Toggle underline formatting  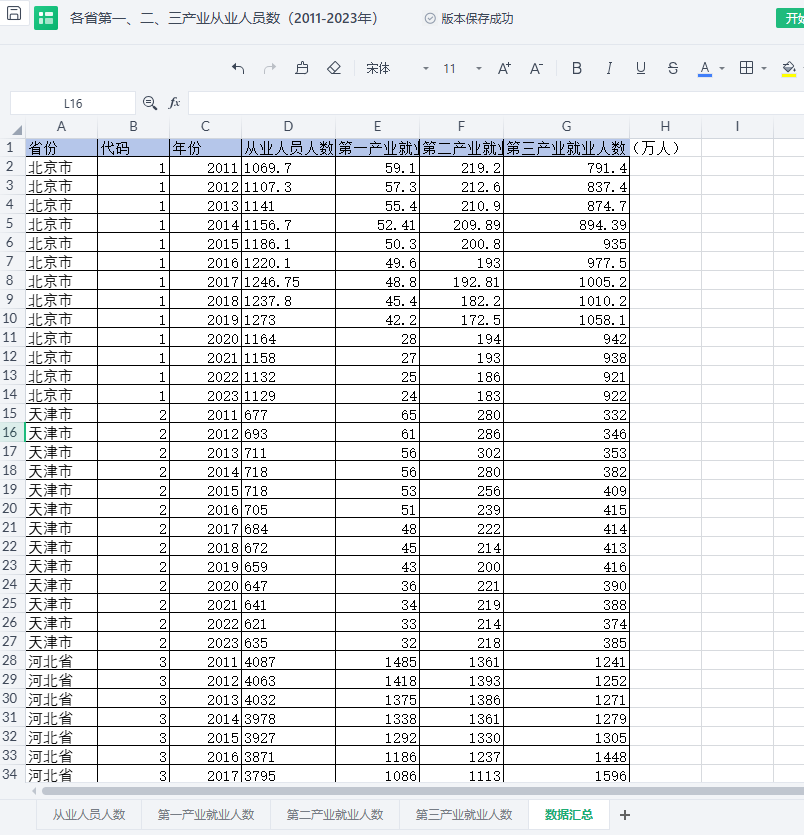pyautogui.click(x=641, y=68)
